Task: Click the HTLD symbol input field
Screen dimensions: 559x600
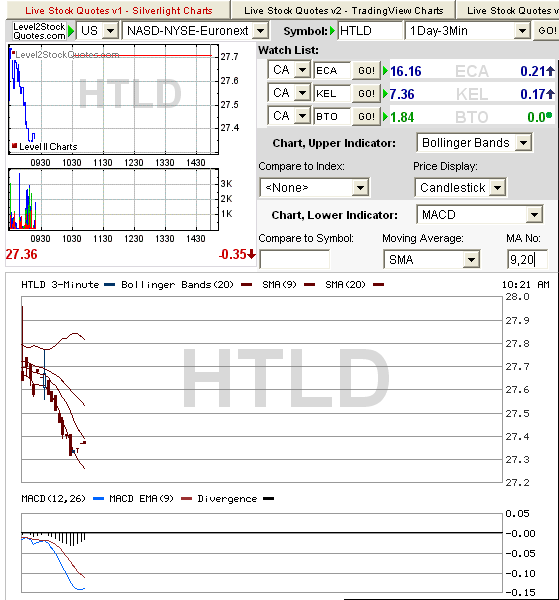Action: point(370,31)
